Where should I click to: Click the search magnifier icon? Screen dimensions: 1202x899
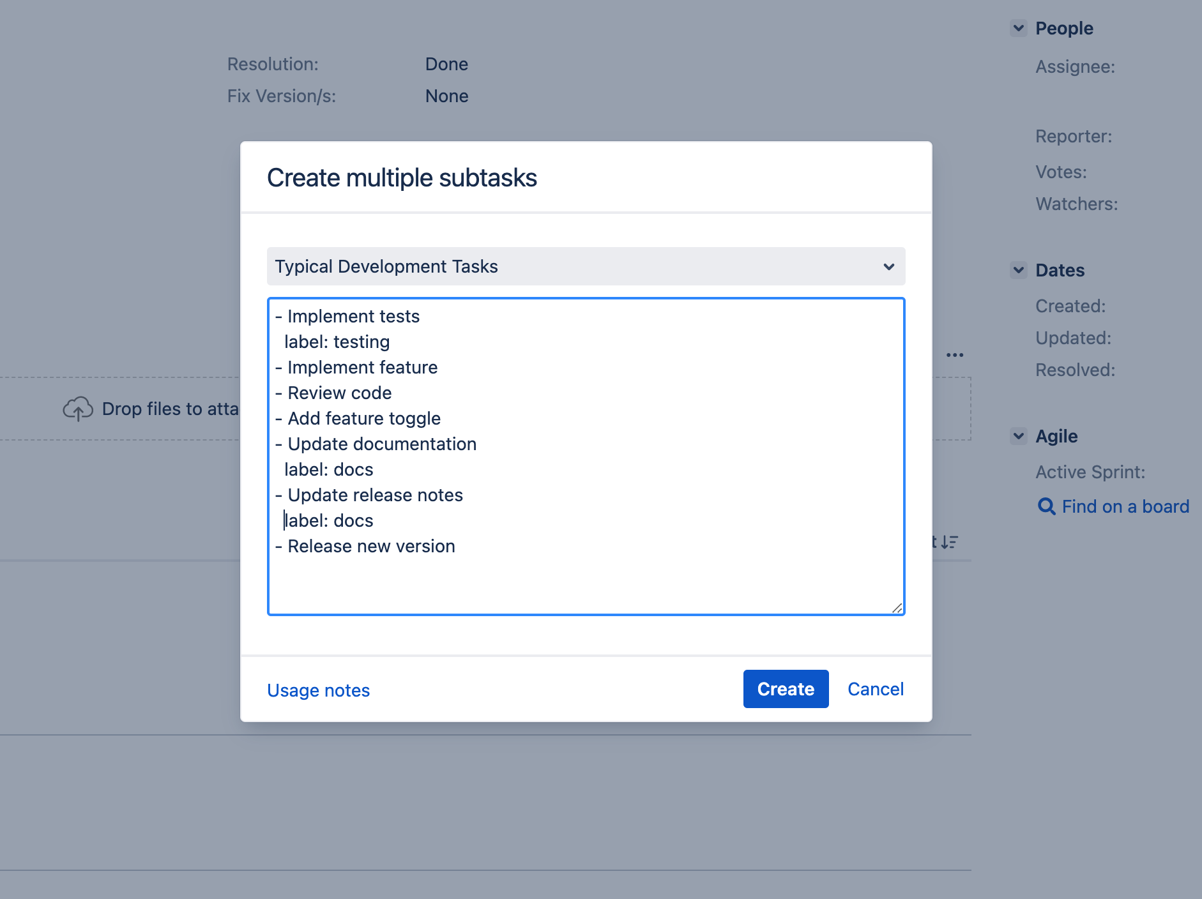1046,507
